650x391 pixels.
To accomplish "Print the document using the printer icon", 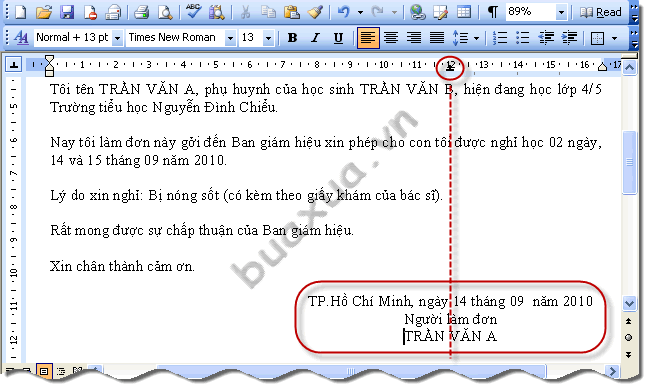I will click(142, 12).
